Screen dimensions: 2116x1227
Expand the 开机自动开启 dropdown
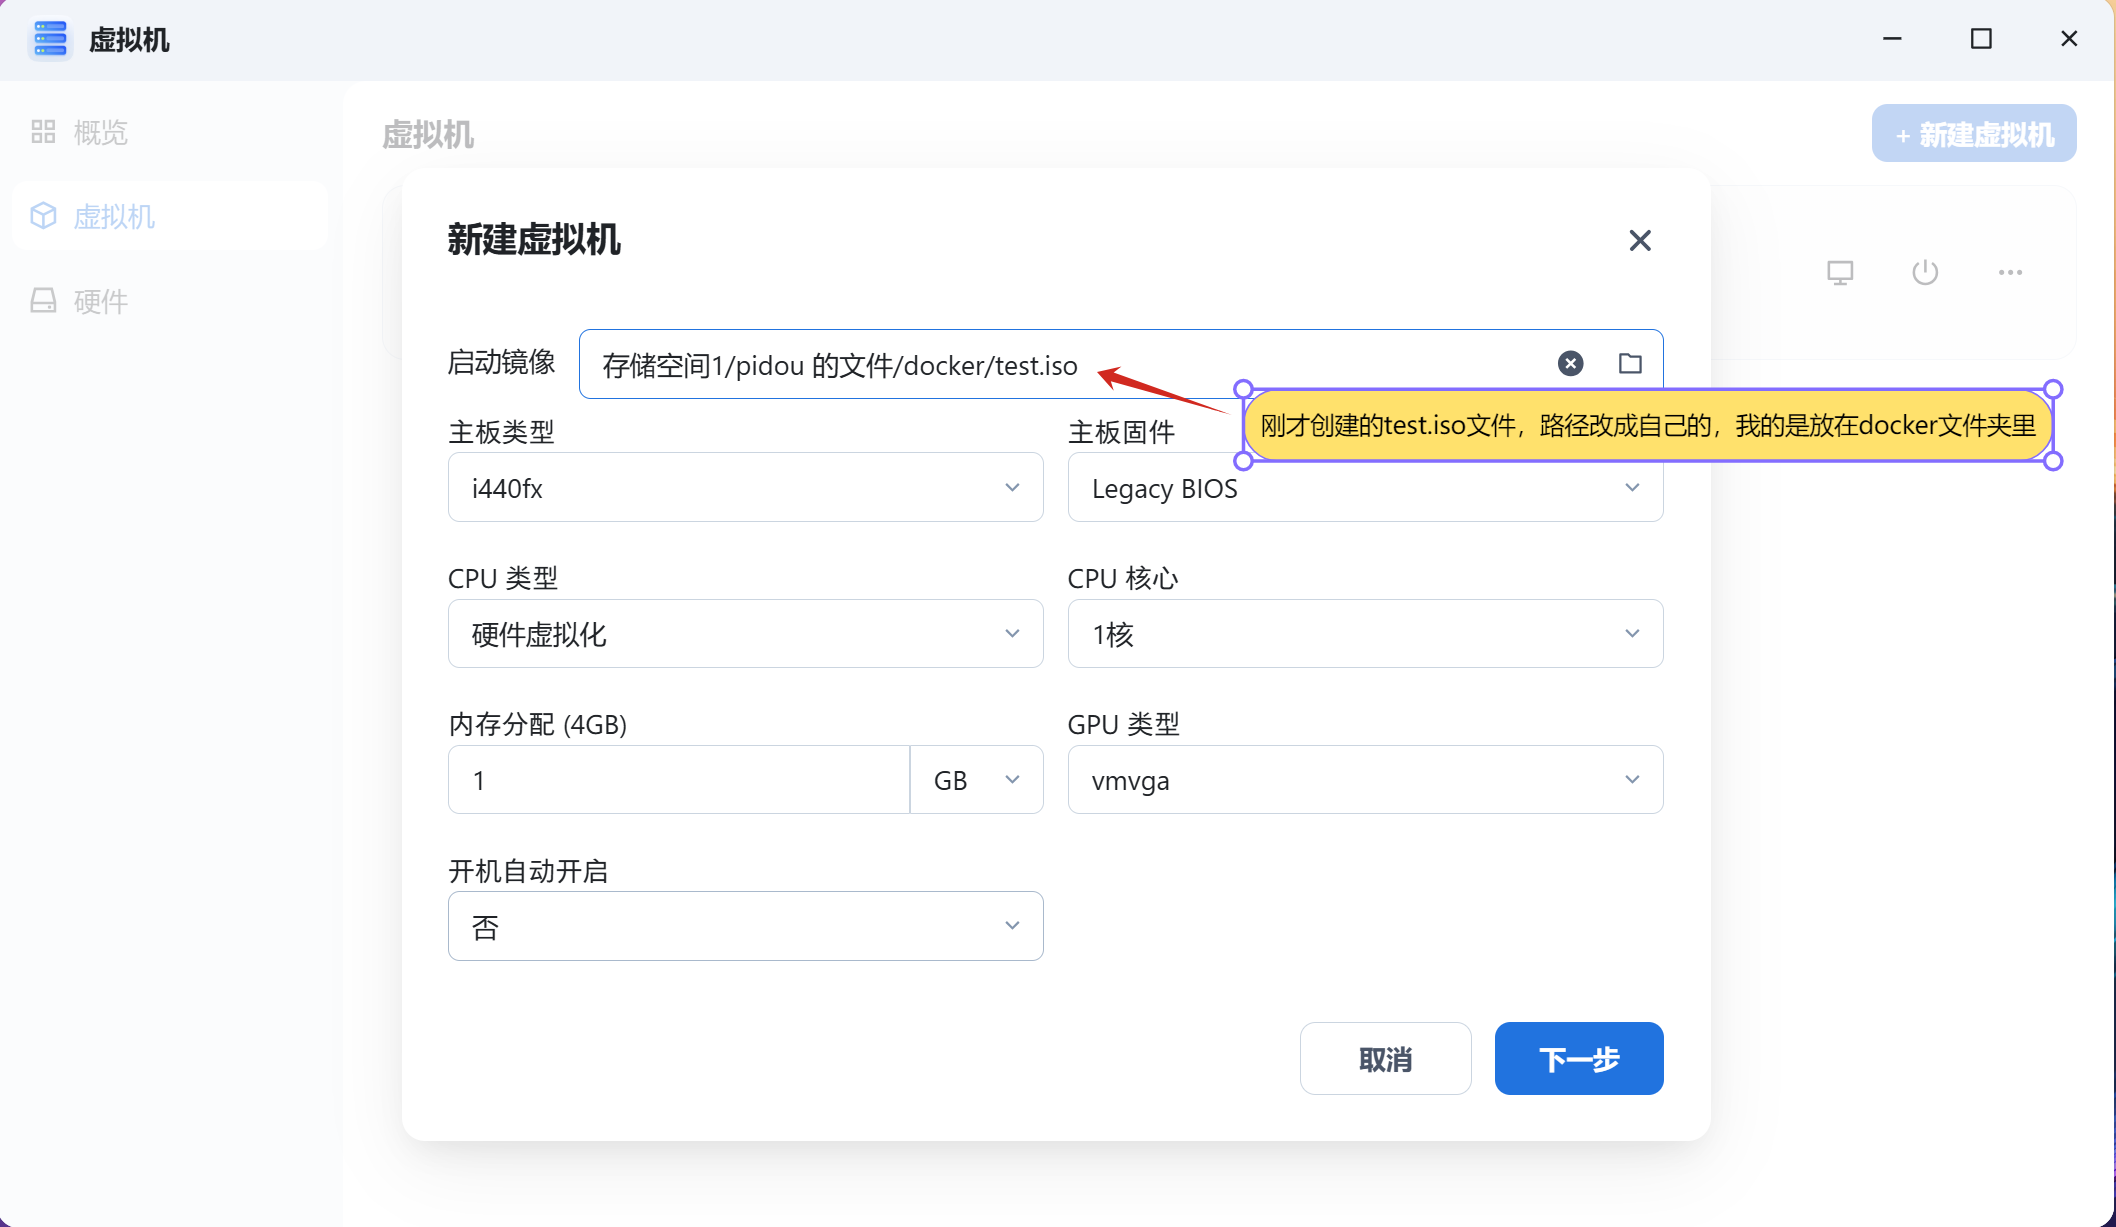point(745,926)
